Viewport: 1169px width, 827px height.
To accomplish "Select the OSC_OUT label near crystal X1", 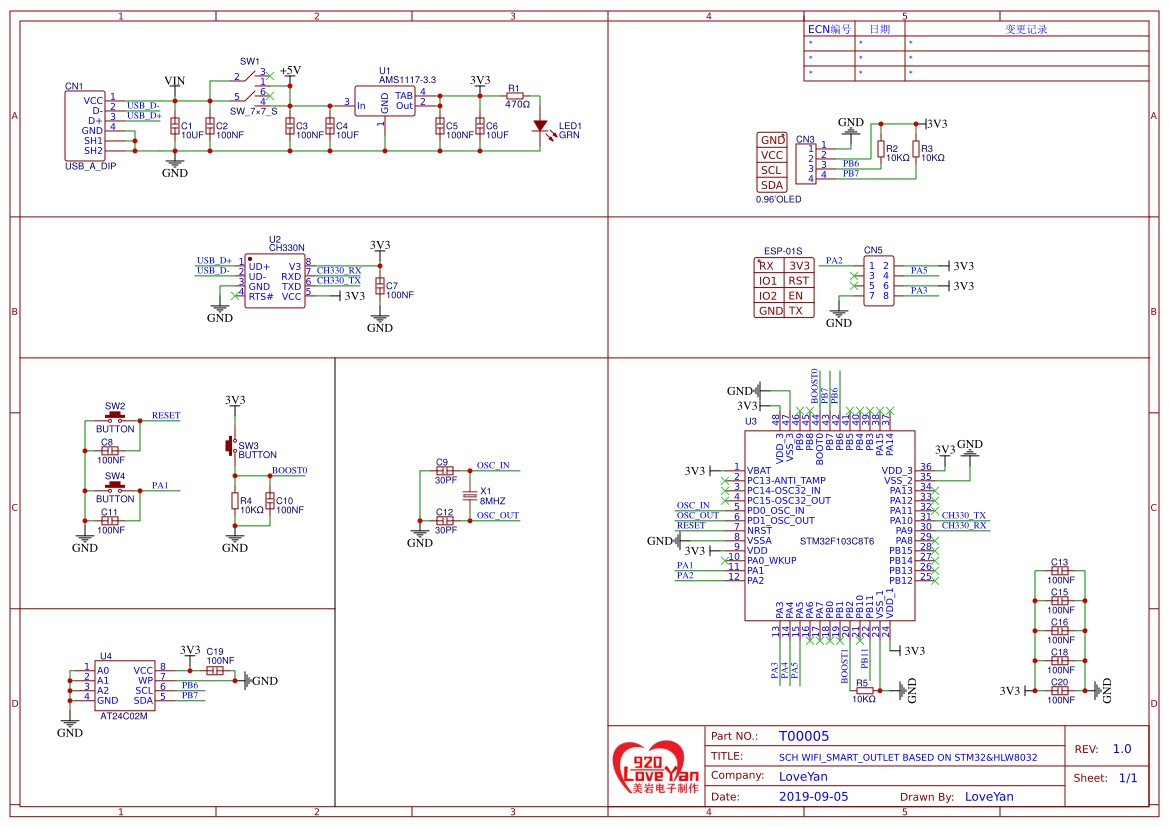I will coord(498,515).
